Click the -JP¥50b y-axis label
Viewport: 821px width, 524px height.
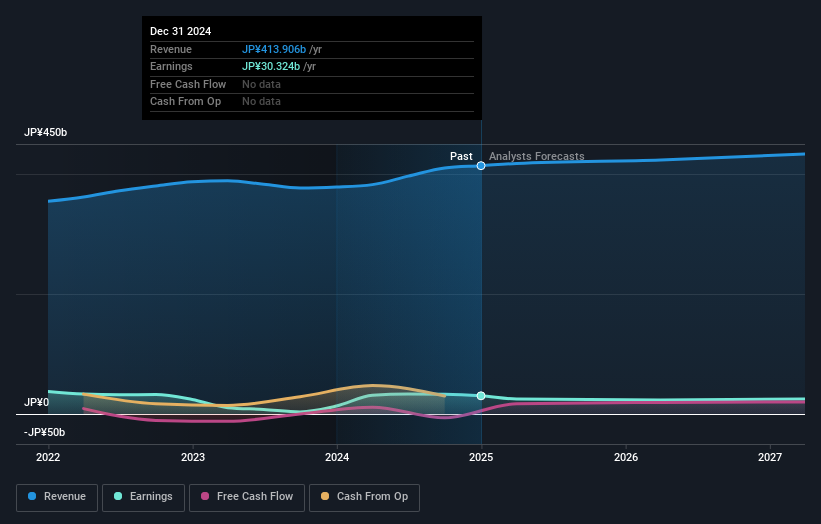pos(45,432)
